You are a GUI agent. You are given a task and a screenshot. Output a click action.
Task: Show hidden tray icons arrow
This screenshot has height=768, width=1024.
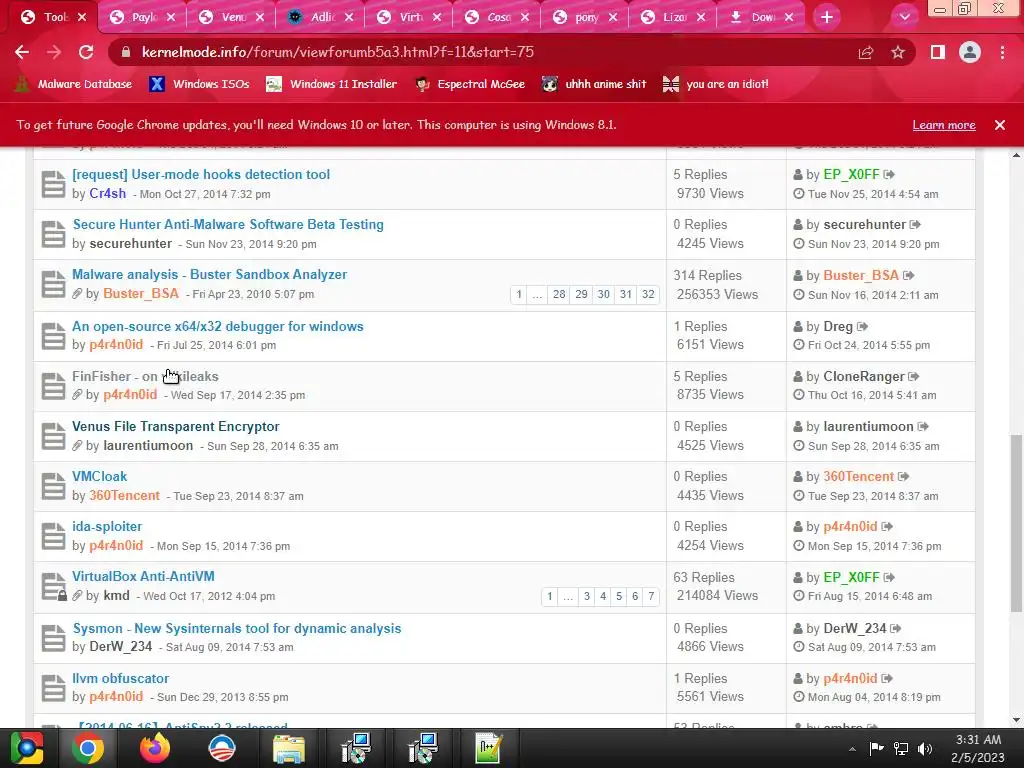[852, 749]
